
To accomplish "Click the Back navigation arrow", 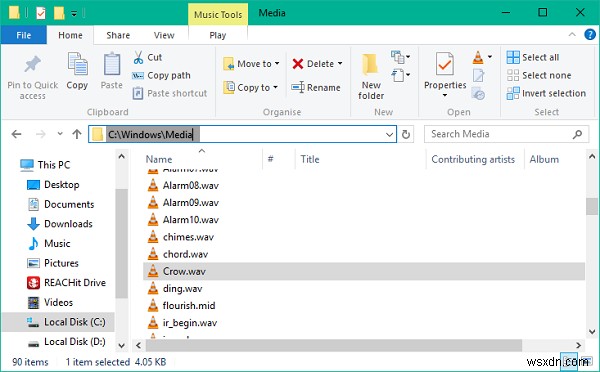I will [x=16, y=134].
